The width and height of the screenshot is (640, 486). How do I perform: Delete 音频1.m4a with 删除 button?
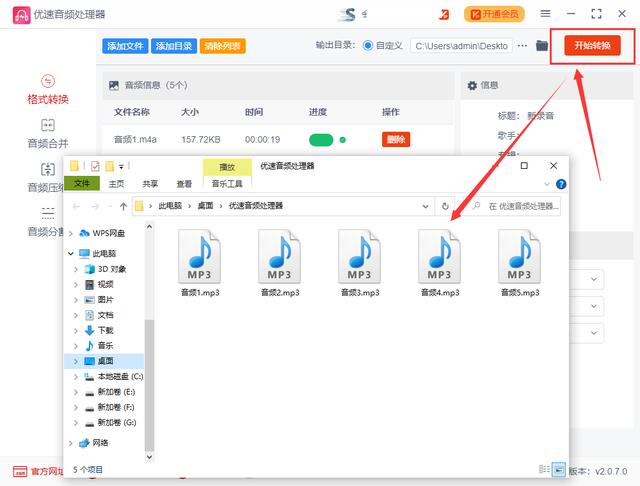click(396, 140)
